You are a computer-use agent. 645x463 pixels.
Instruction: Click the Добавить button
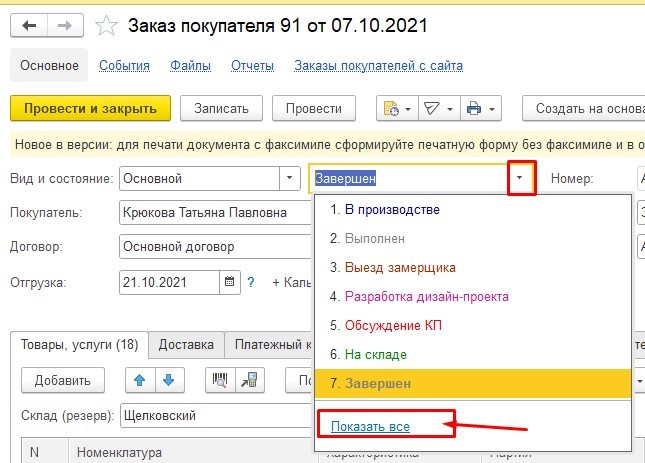(x=63, y=380)
